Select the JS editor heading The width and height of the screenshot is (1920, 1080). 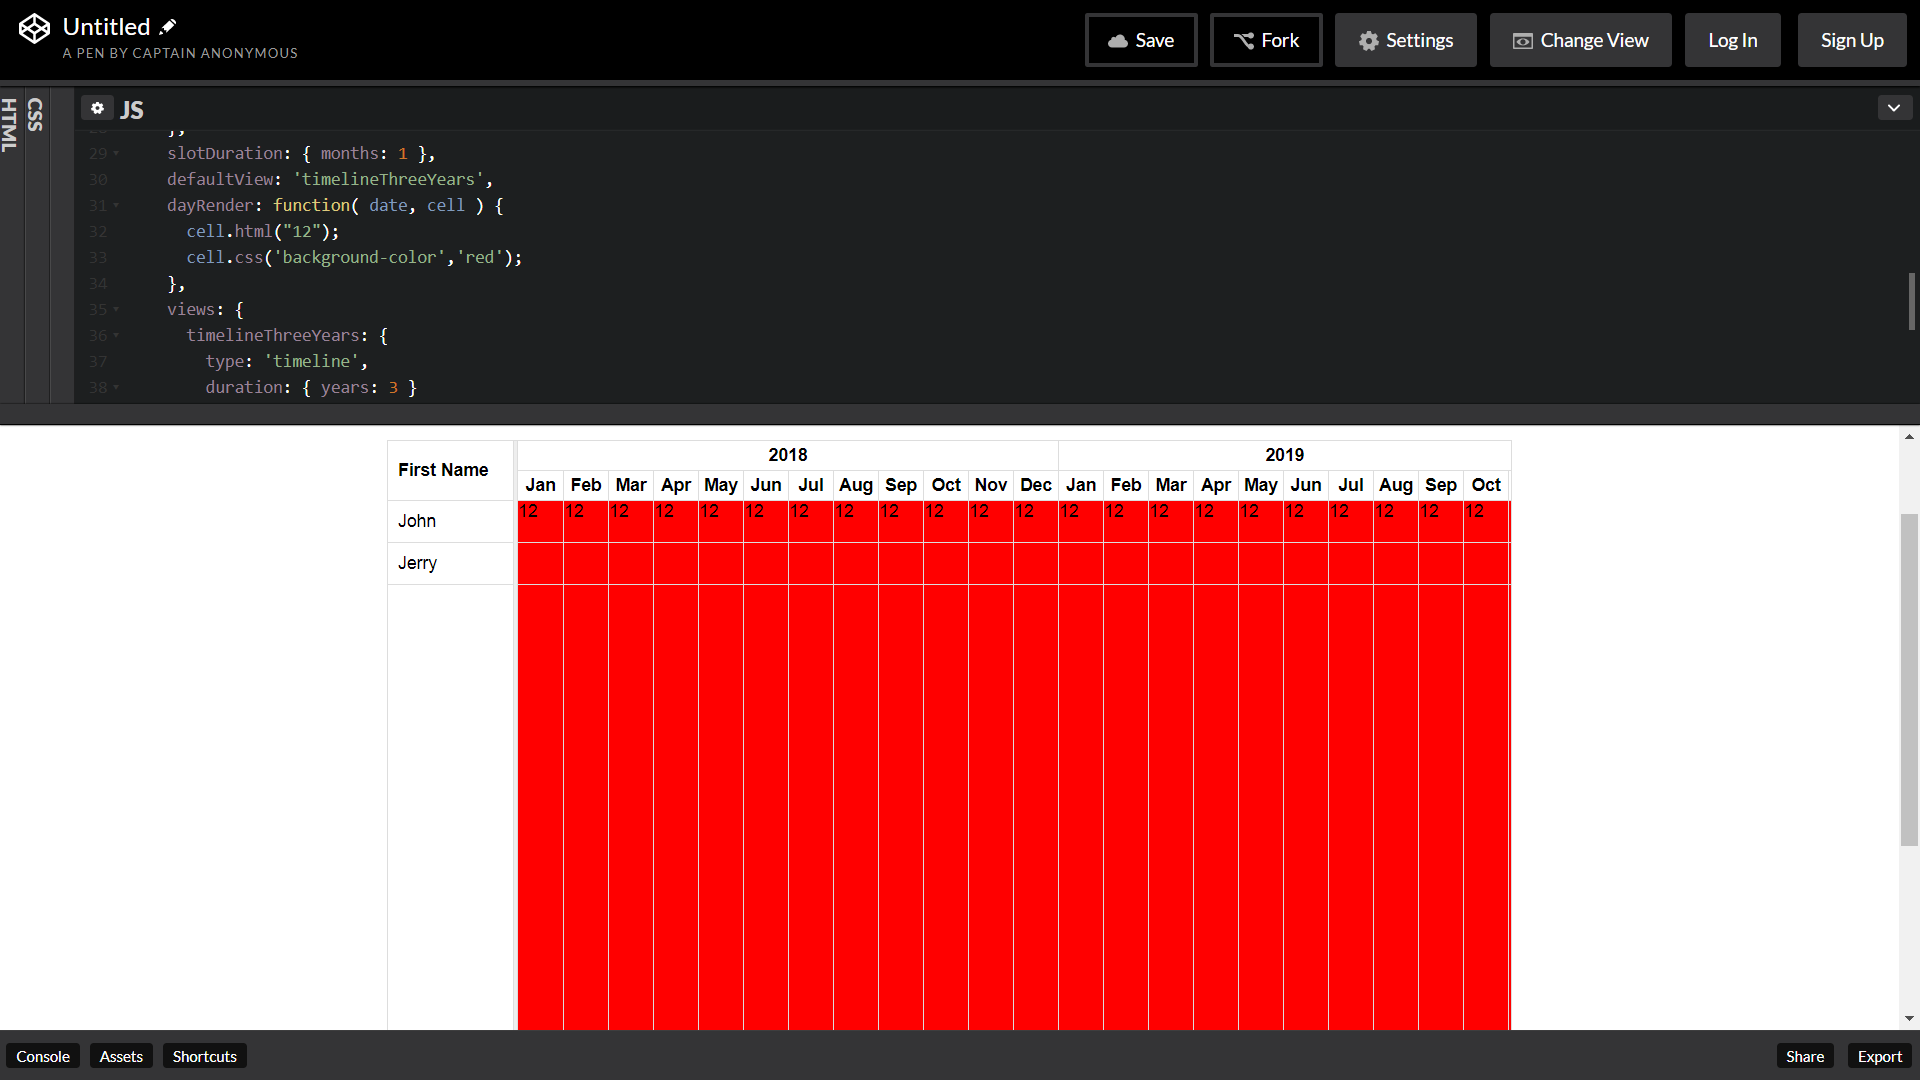pos(132,110)
